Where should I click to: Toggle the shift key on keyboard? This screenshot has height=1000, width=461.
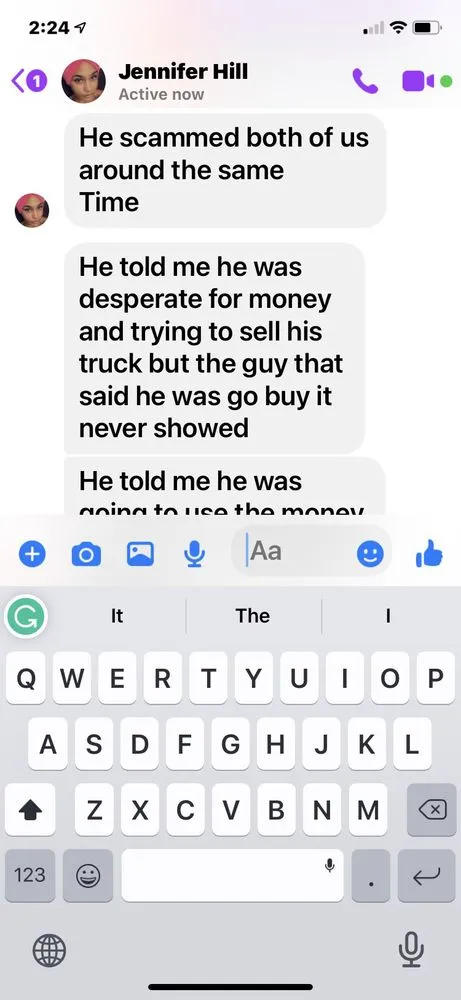coord(30,810)
